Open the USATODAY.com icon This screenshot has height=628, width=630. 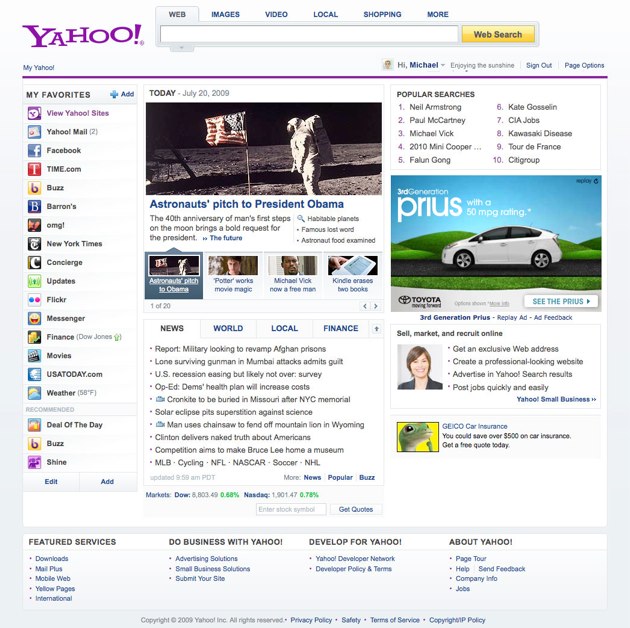[x=34, y=374]
